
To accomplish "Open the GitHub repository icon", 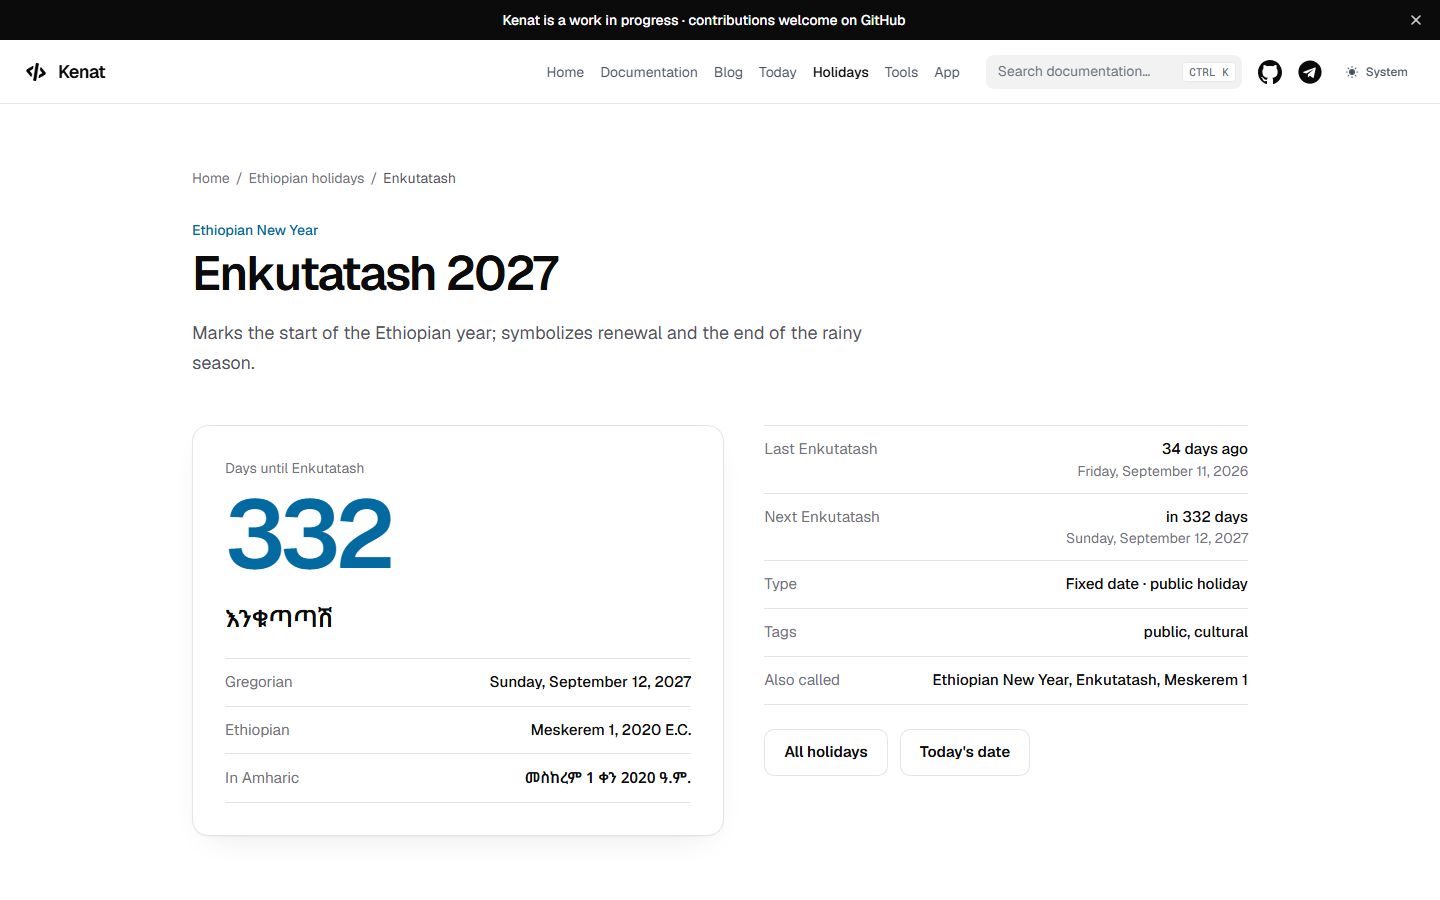I will (1270, 72).
